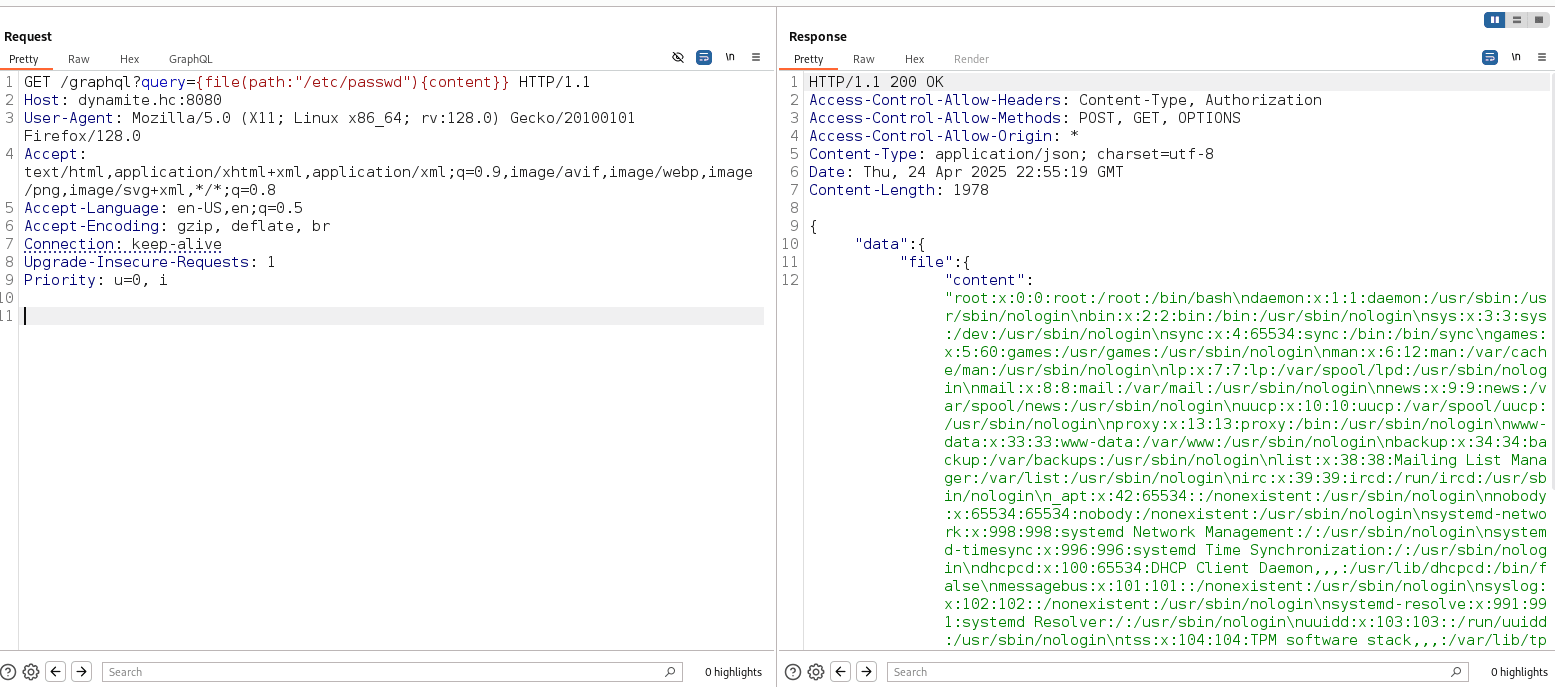Open help icon under Response panel
The height and width of the screenshot is (687, 1555).
point(794,672)
